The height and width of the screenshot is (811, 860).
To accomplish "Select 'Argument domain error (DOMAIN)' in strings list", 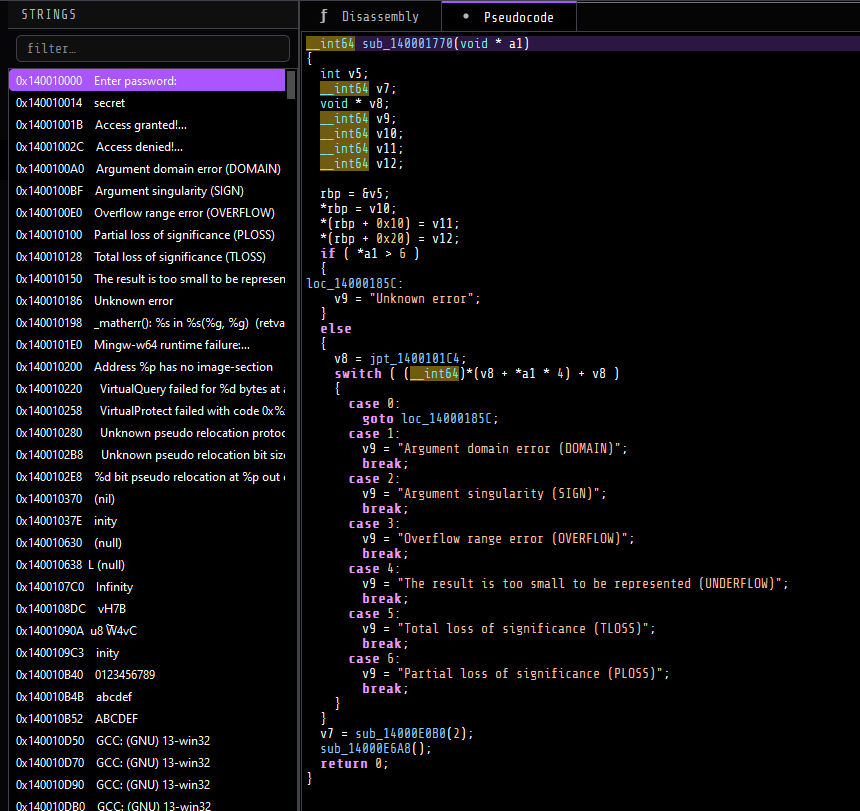I will click(x=147, y=168).
